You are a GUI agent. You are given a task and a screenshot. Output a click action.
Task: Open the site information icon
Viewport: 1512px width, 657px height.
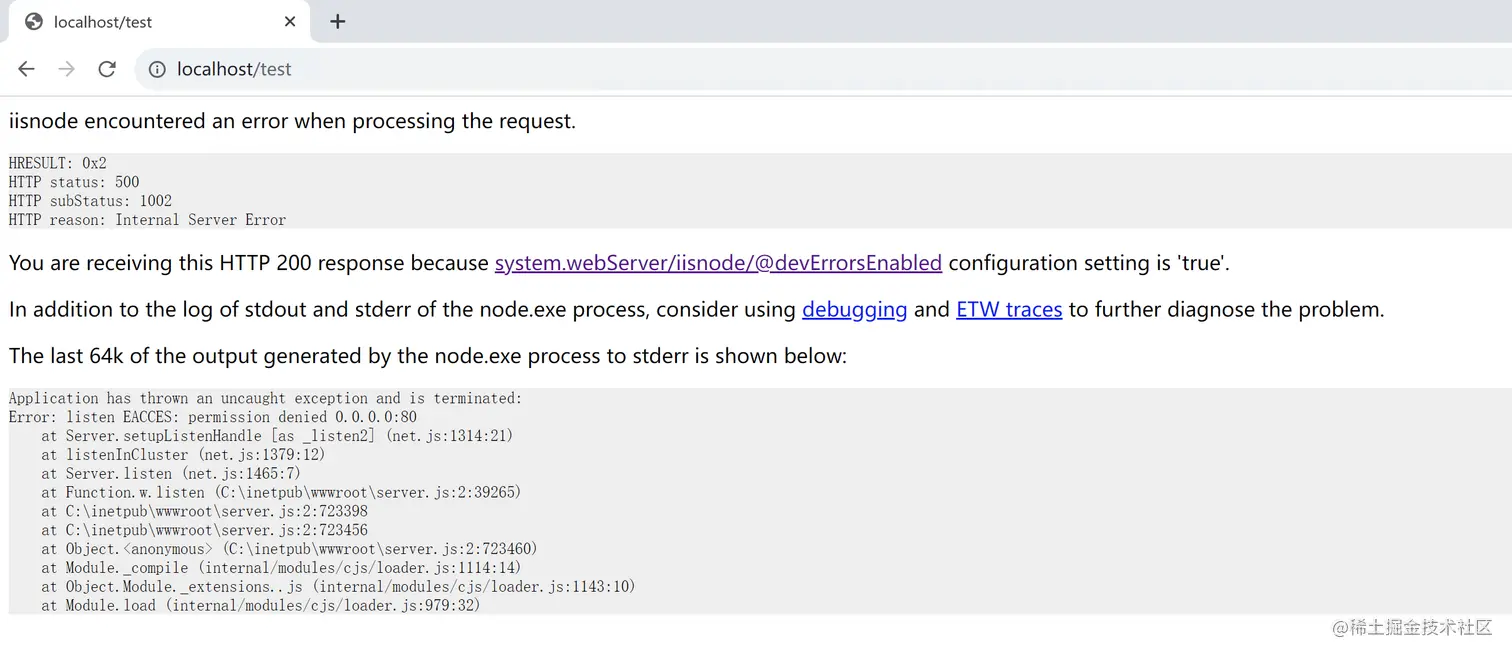pyautogui.click(x=157, y=69)
